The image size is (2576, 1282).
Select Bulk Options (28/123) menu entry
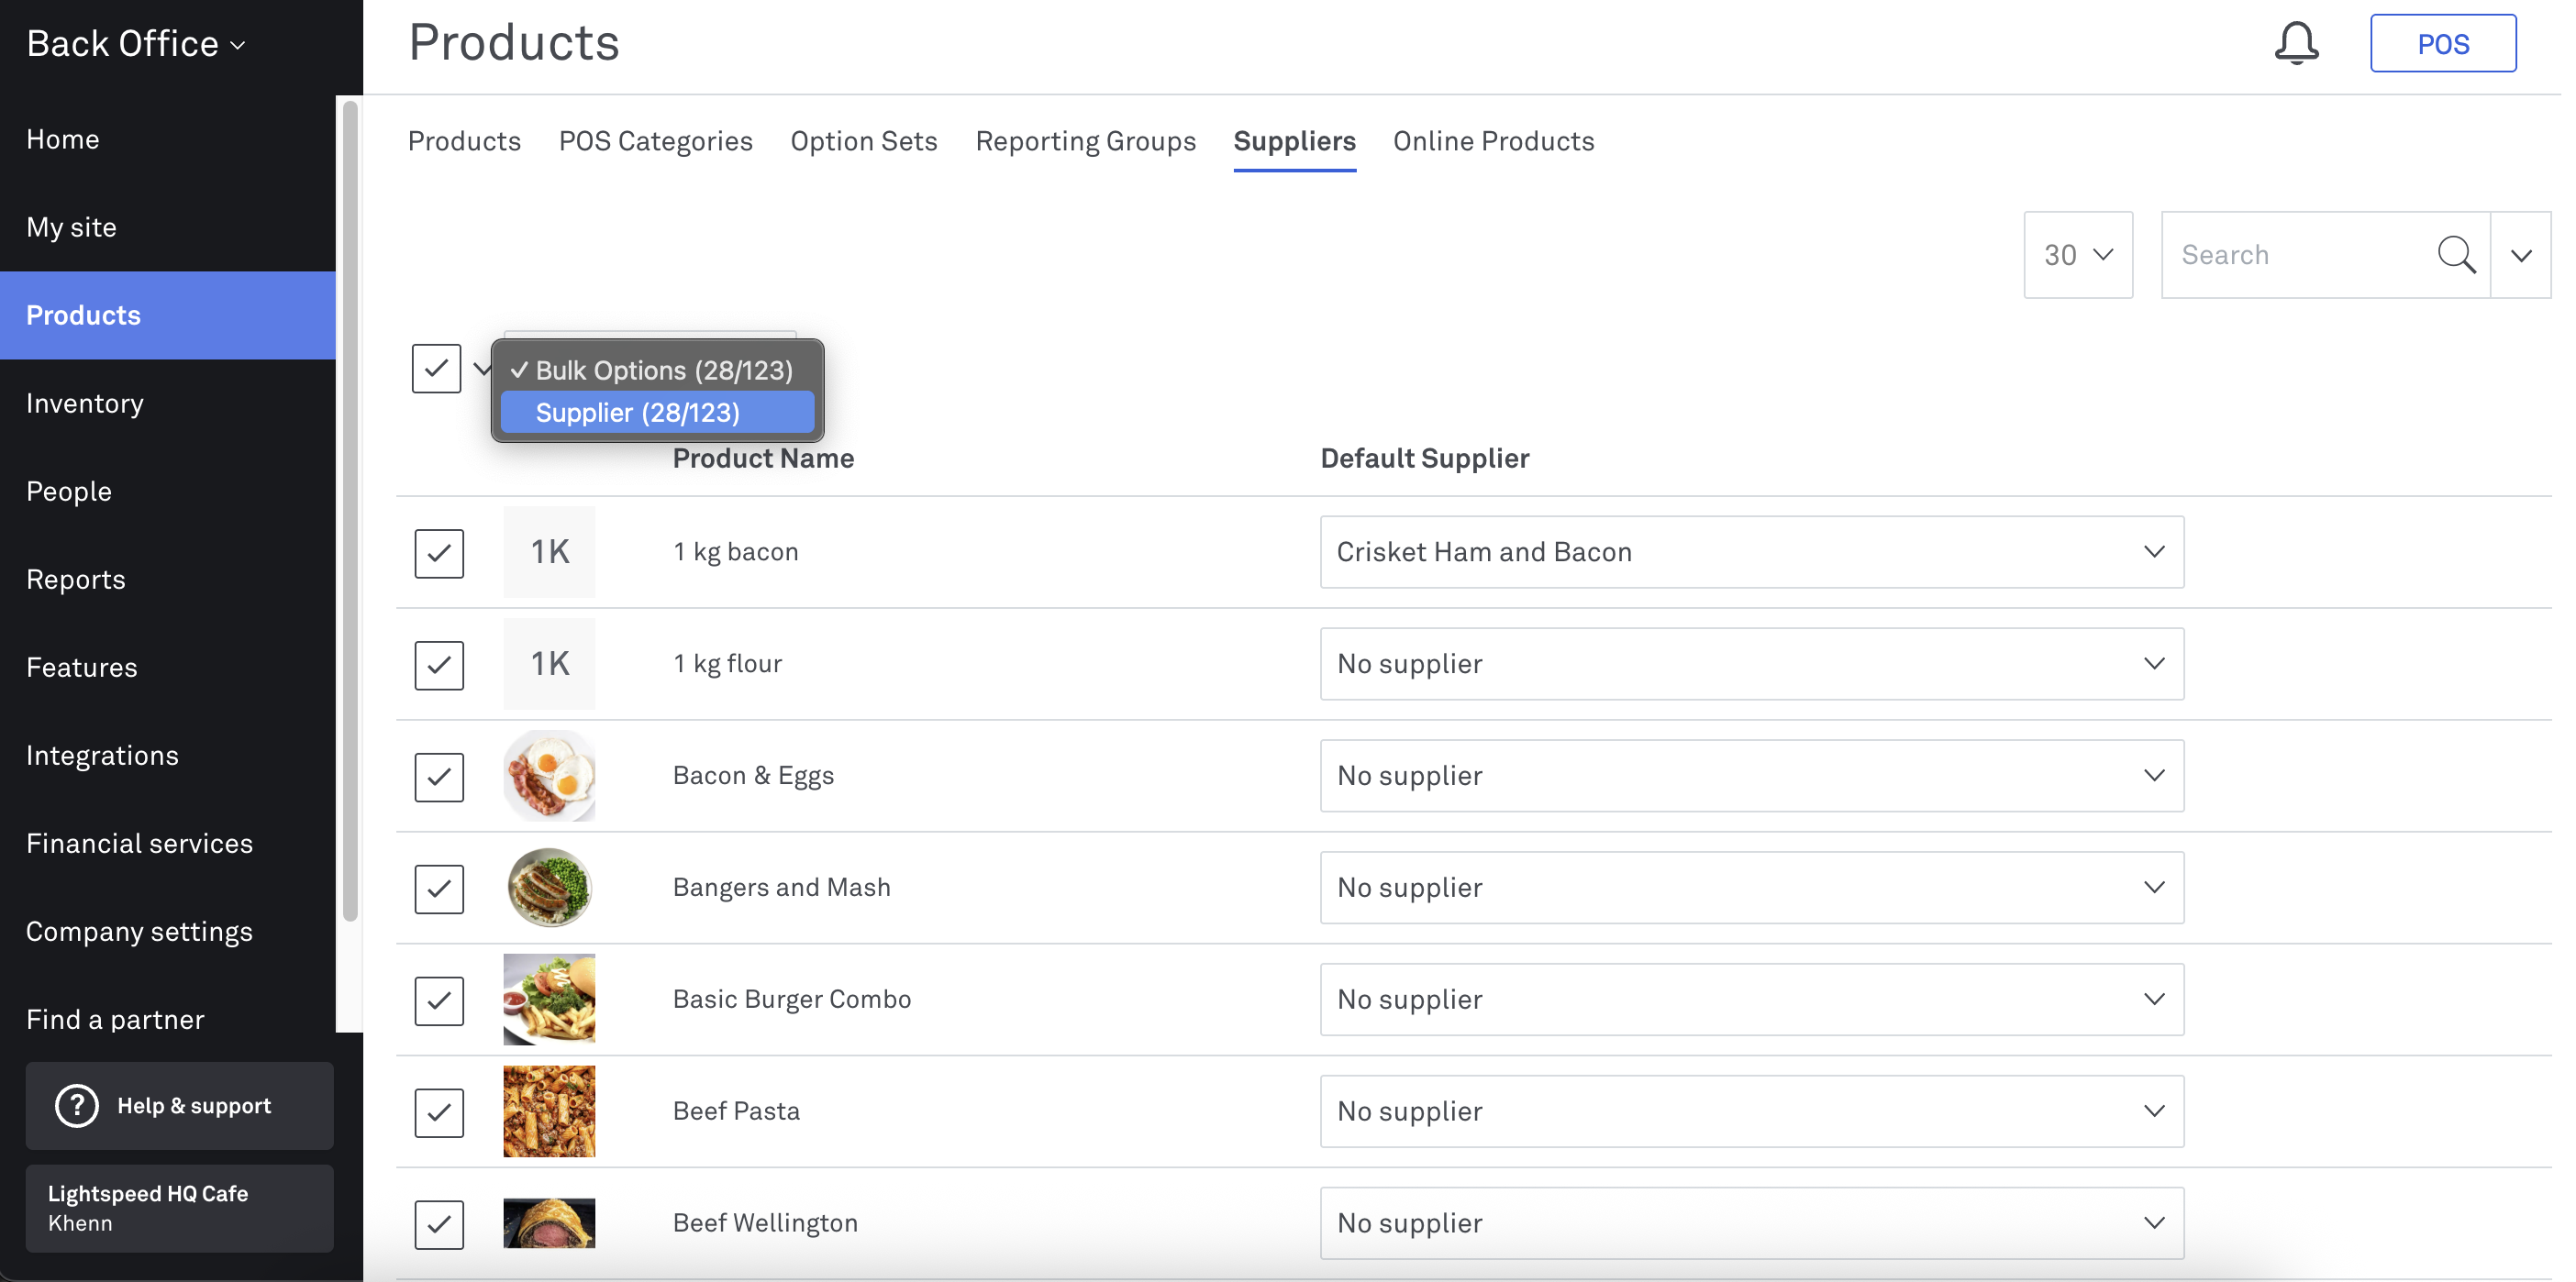[657, 370]
